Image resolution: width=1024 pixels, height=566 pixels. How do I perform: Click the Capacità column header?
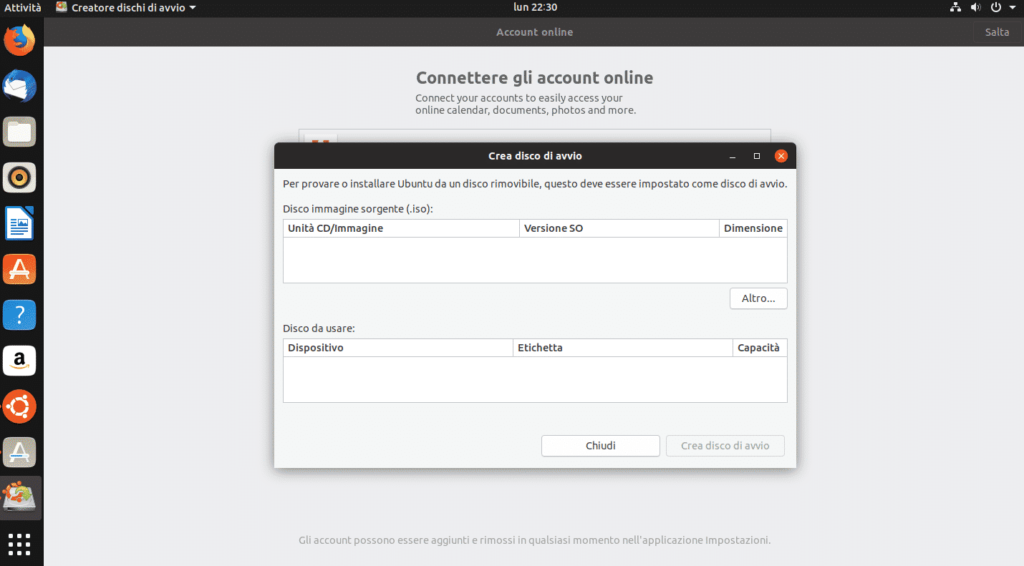pos(760,348)
